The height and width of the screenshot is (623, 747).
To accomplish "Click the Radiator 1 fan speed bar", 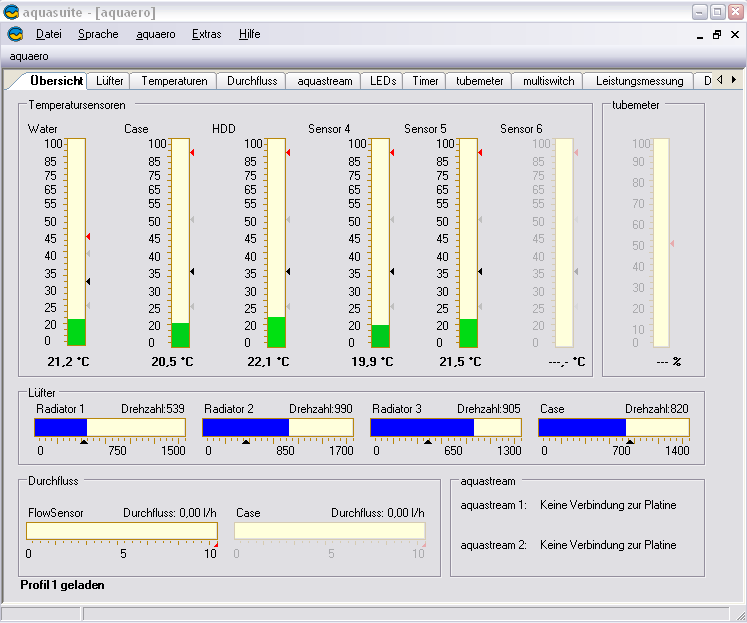I will click(110, 428).
